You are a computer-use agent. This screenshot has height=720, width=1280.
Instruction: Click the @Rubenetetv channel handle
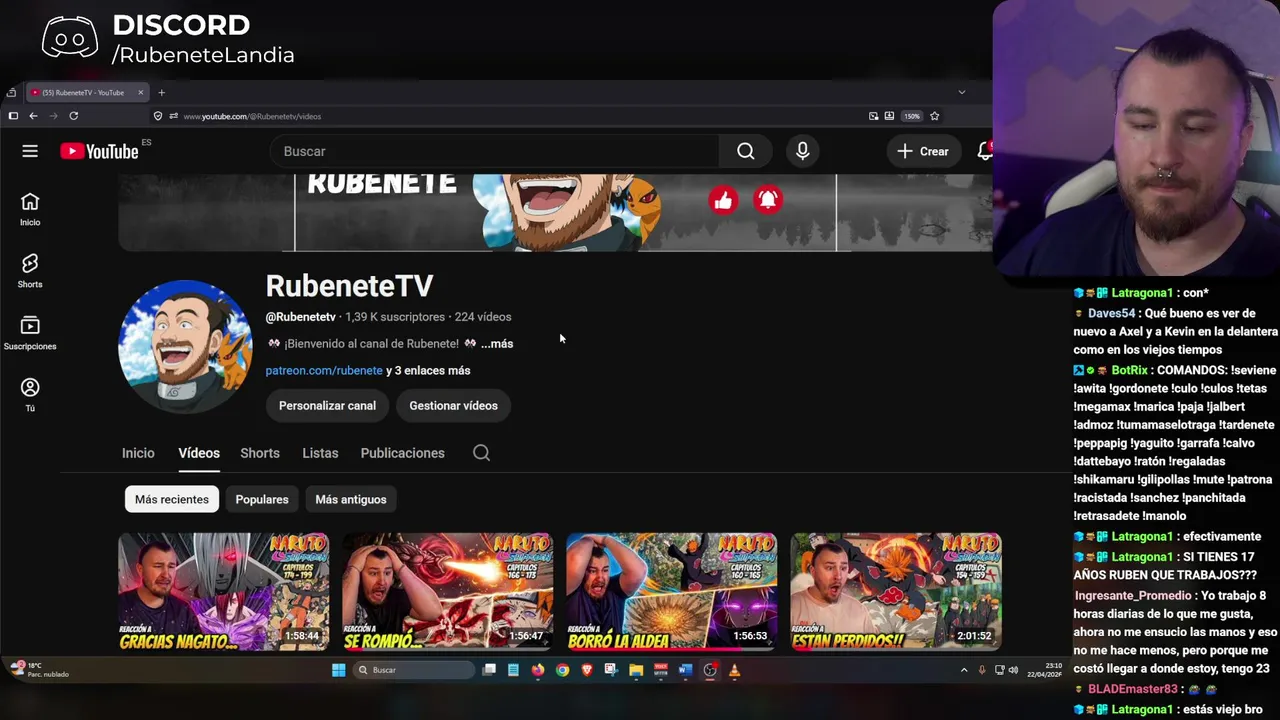[x=300, y=317]
